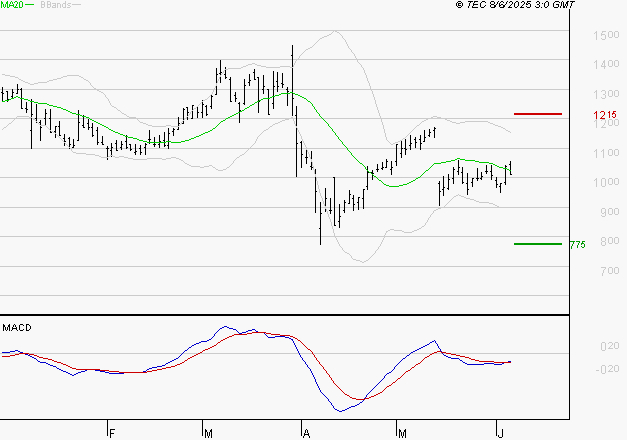The width and height of the screenshot is (627, 440).
Task: Click the 1215 resistance price label
Action: point(605,115)
